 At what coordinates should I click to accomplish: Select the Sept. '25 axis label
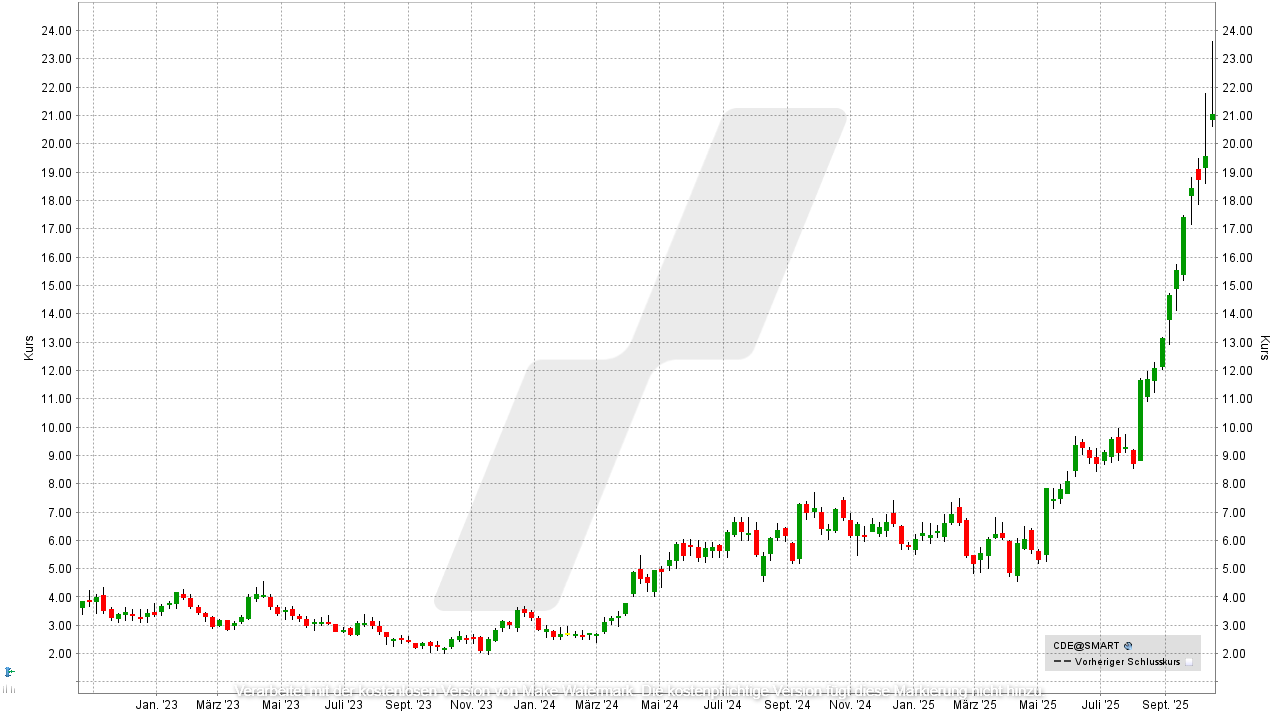[x=1168, y=704]
